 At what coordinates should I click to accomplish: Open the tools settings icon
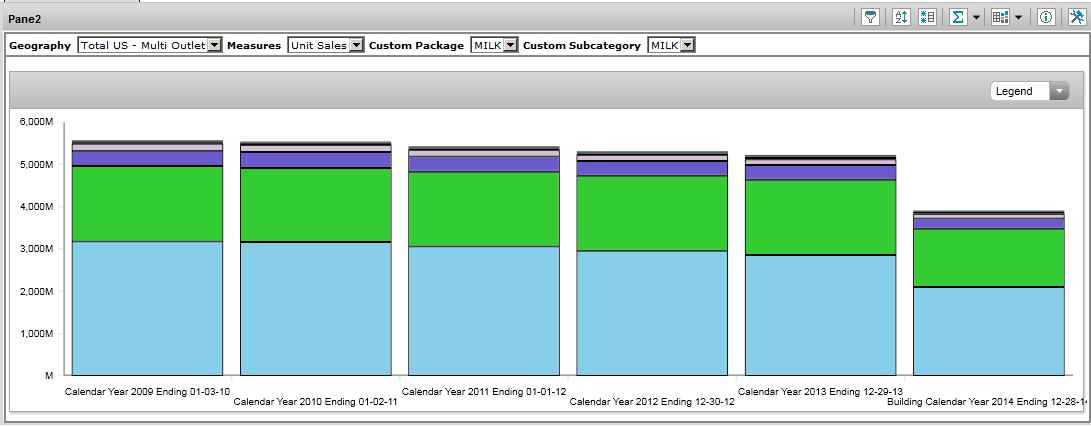click(x=1075, y=17)
